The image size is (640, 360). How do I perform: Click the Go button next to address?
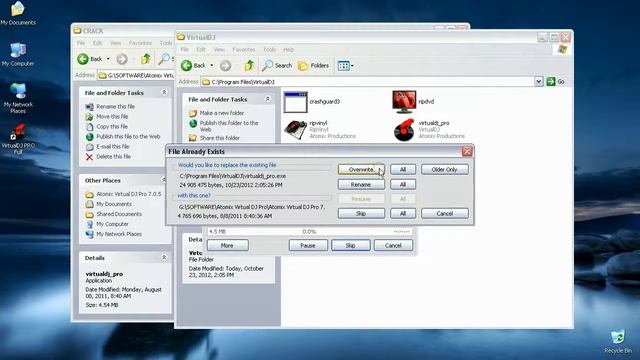click(556, 82)
